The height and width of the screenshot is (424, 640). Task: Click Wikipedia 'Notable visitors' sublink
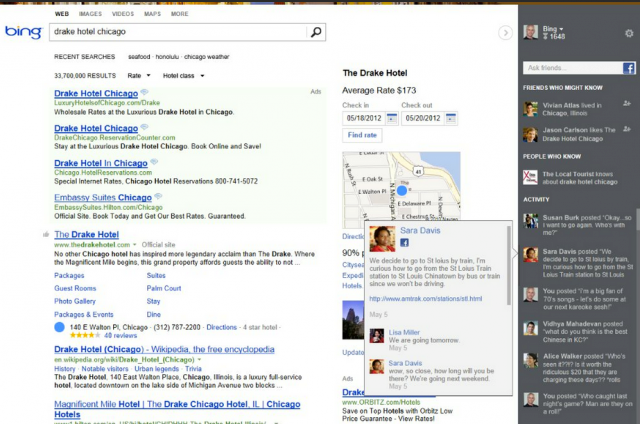[x=105, y=369]
